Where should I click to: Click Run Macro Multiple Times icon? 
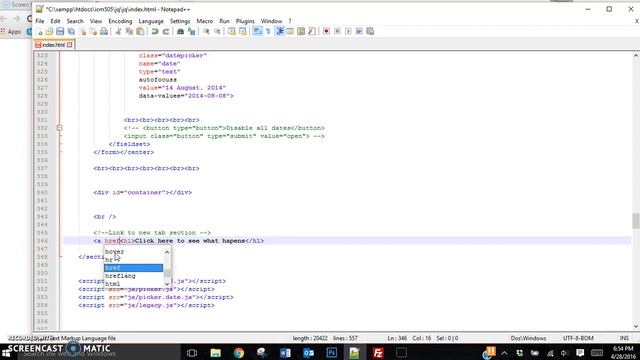pyautogui.click(x=359, y=31)
